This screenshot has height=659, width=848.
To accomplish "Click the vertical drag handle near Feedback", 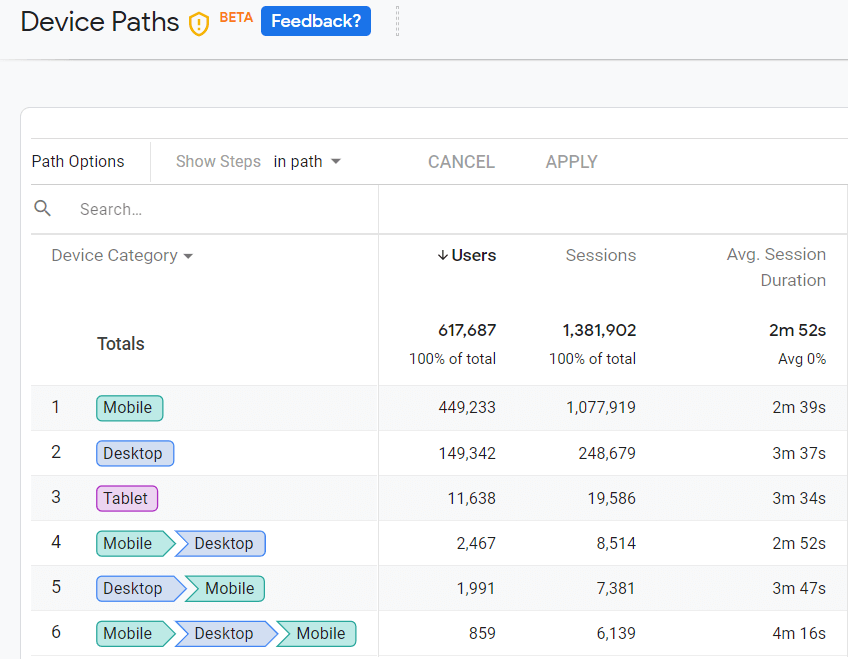I will (397, 21).
